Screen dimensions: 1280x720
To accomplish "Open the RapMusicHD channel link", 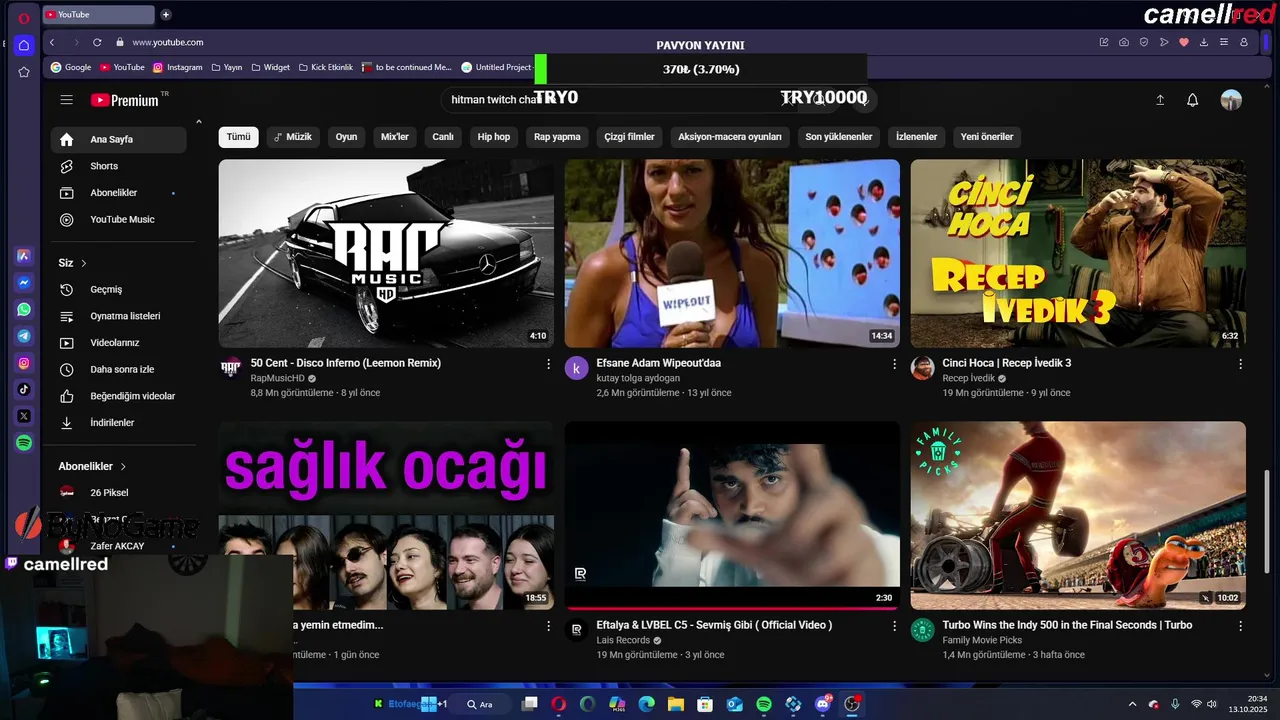I will 277,379.
